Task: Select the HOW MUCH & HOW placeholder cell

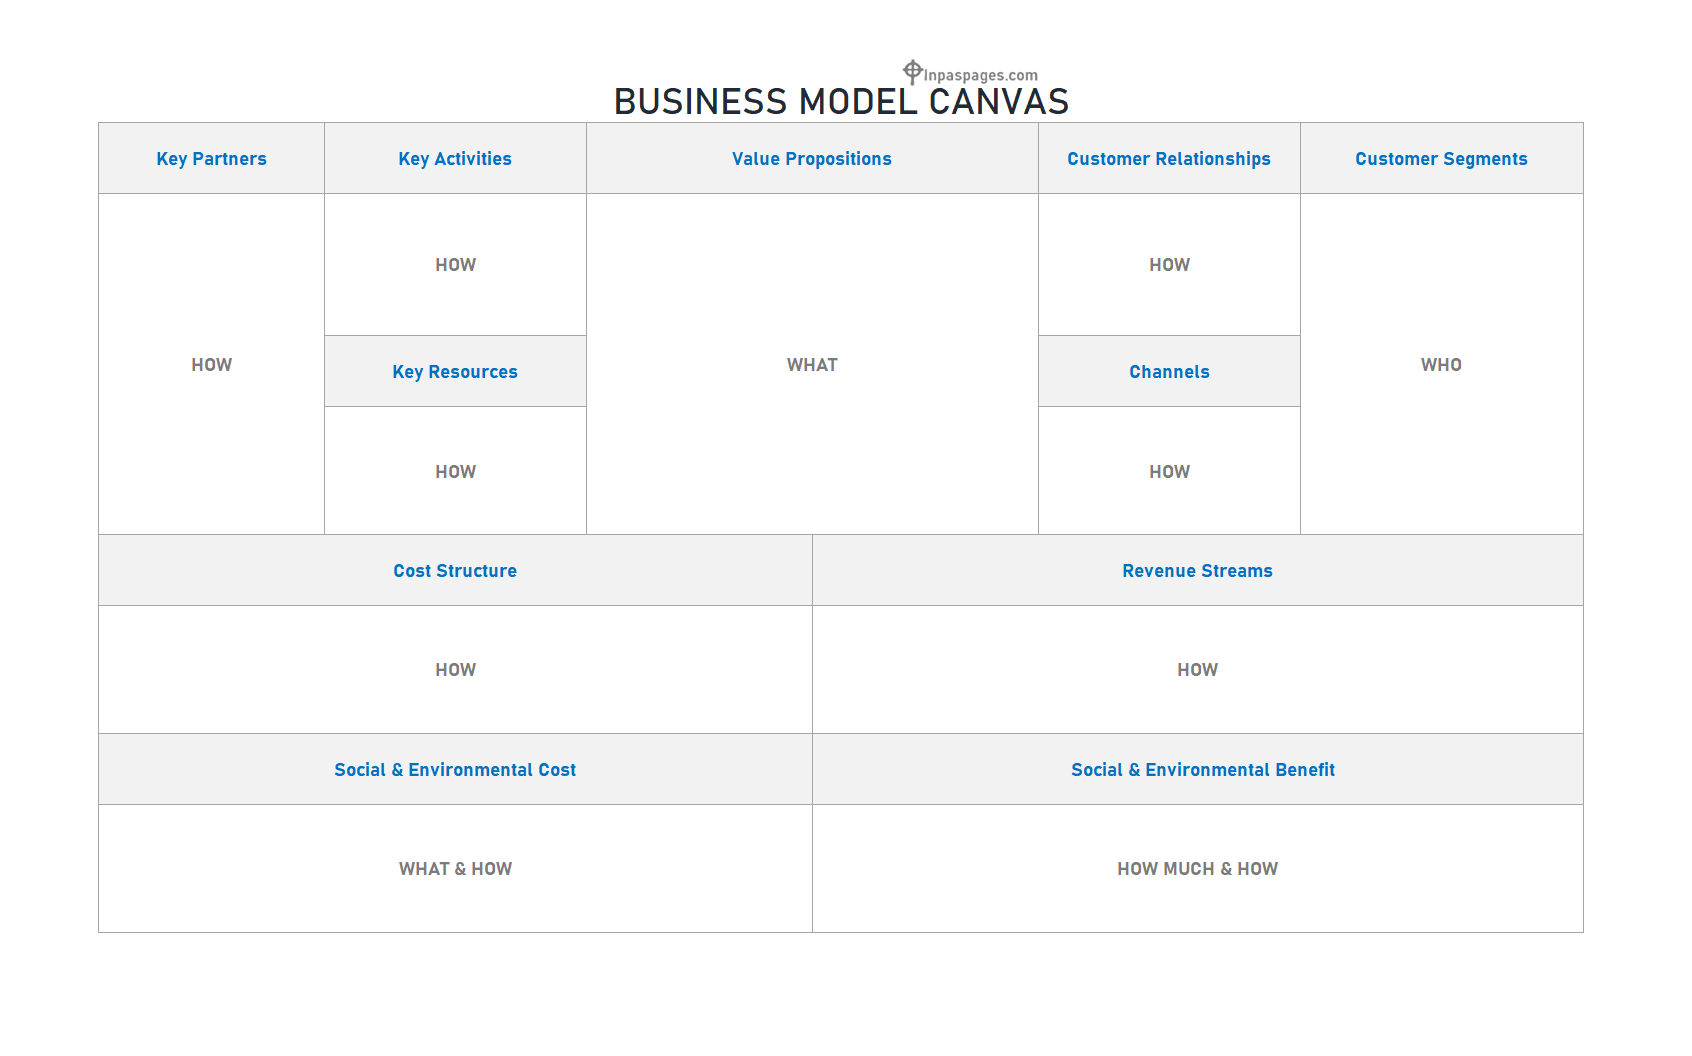Action: (x=1197, y=868)
